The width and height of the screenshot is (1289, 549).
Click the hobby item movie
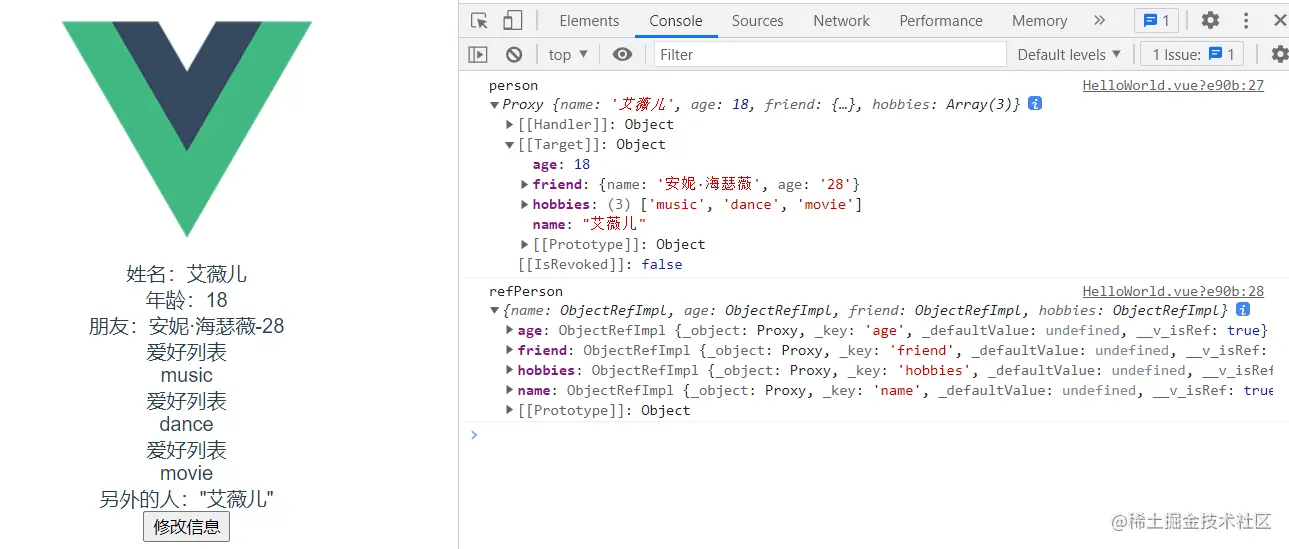pos(186,473)
